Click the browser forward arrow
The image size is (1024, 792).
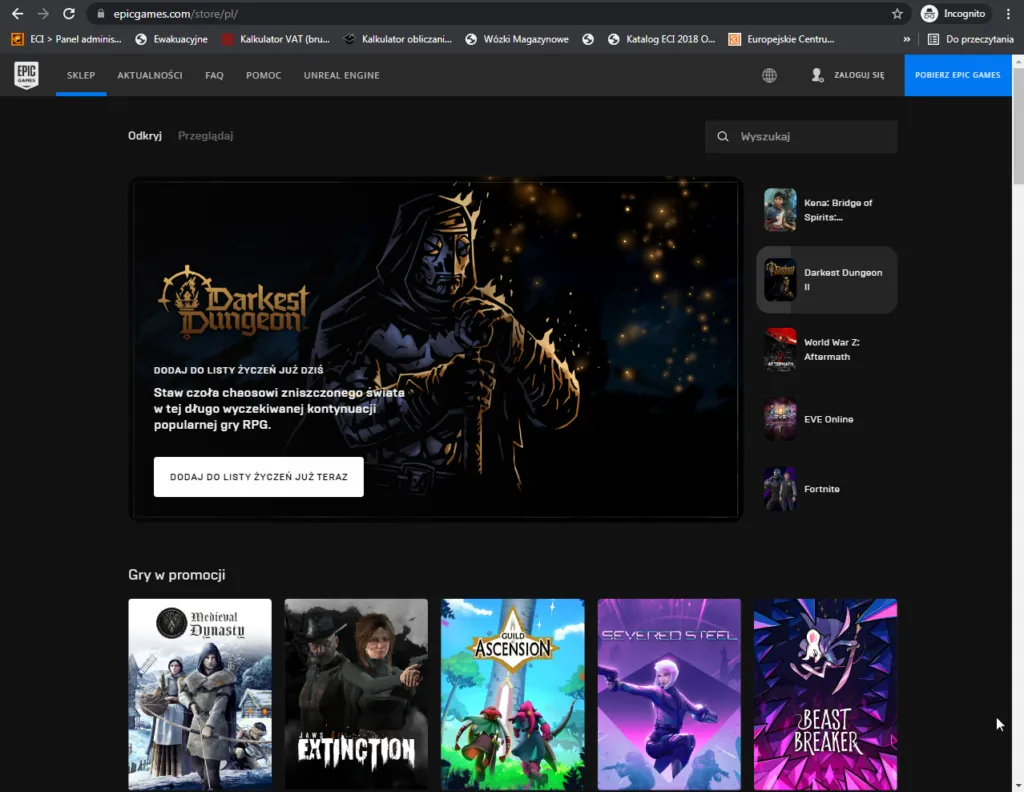[x=43, y=14]
